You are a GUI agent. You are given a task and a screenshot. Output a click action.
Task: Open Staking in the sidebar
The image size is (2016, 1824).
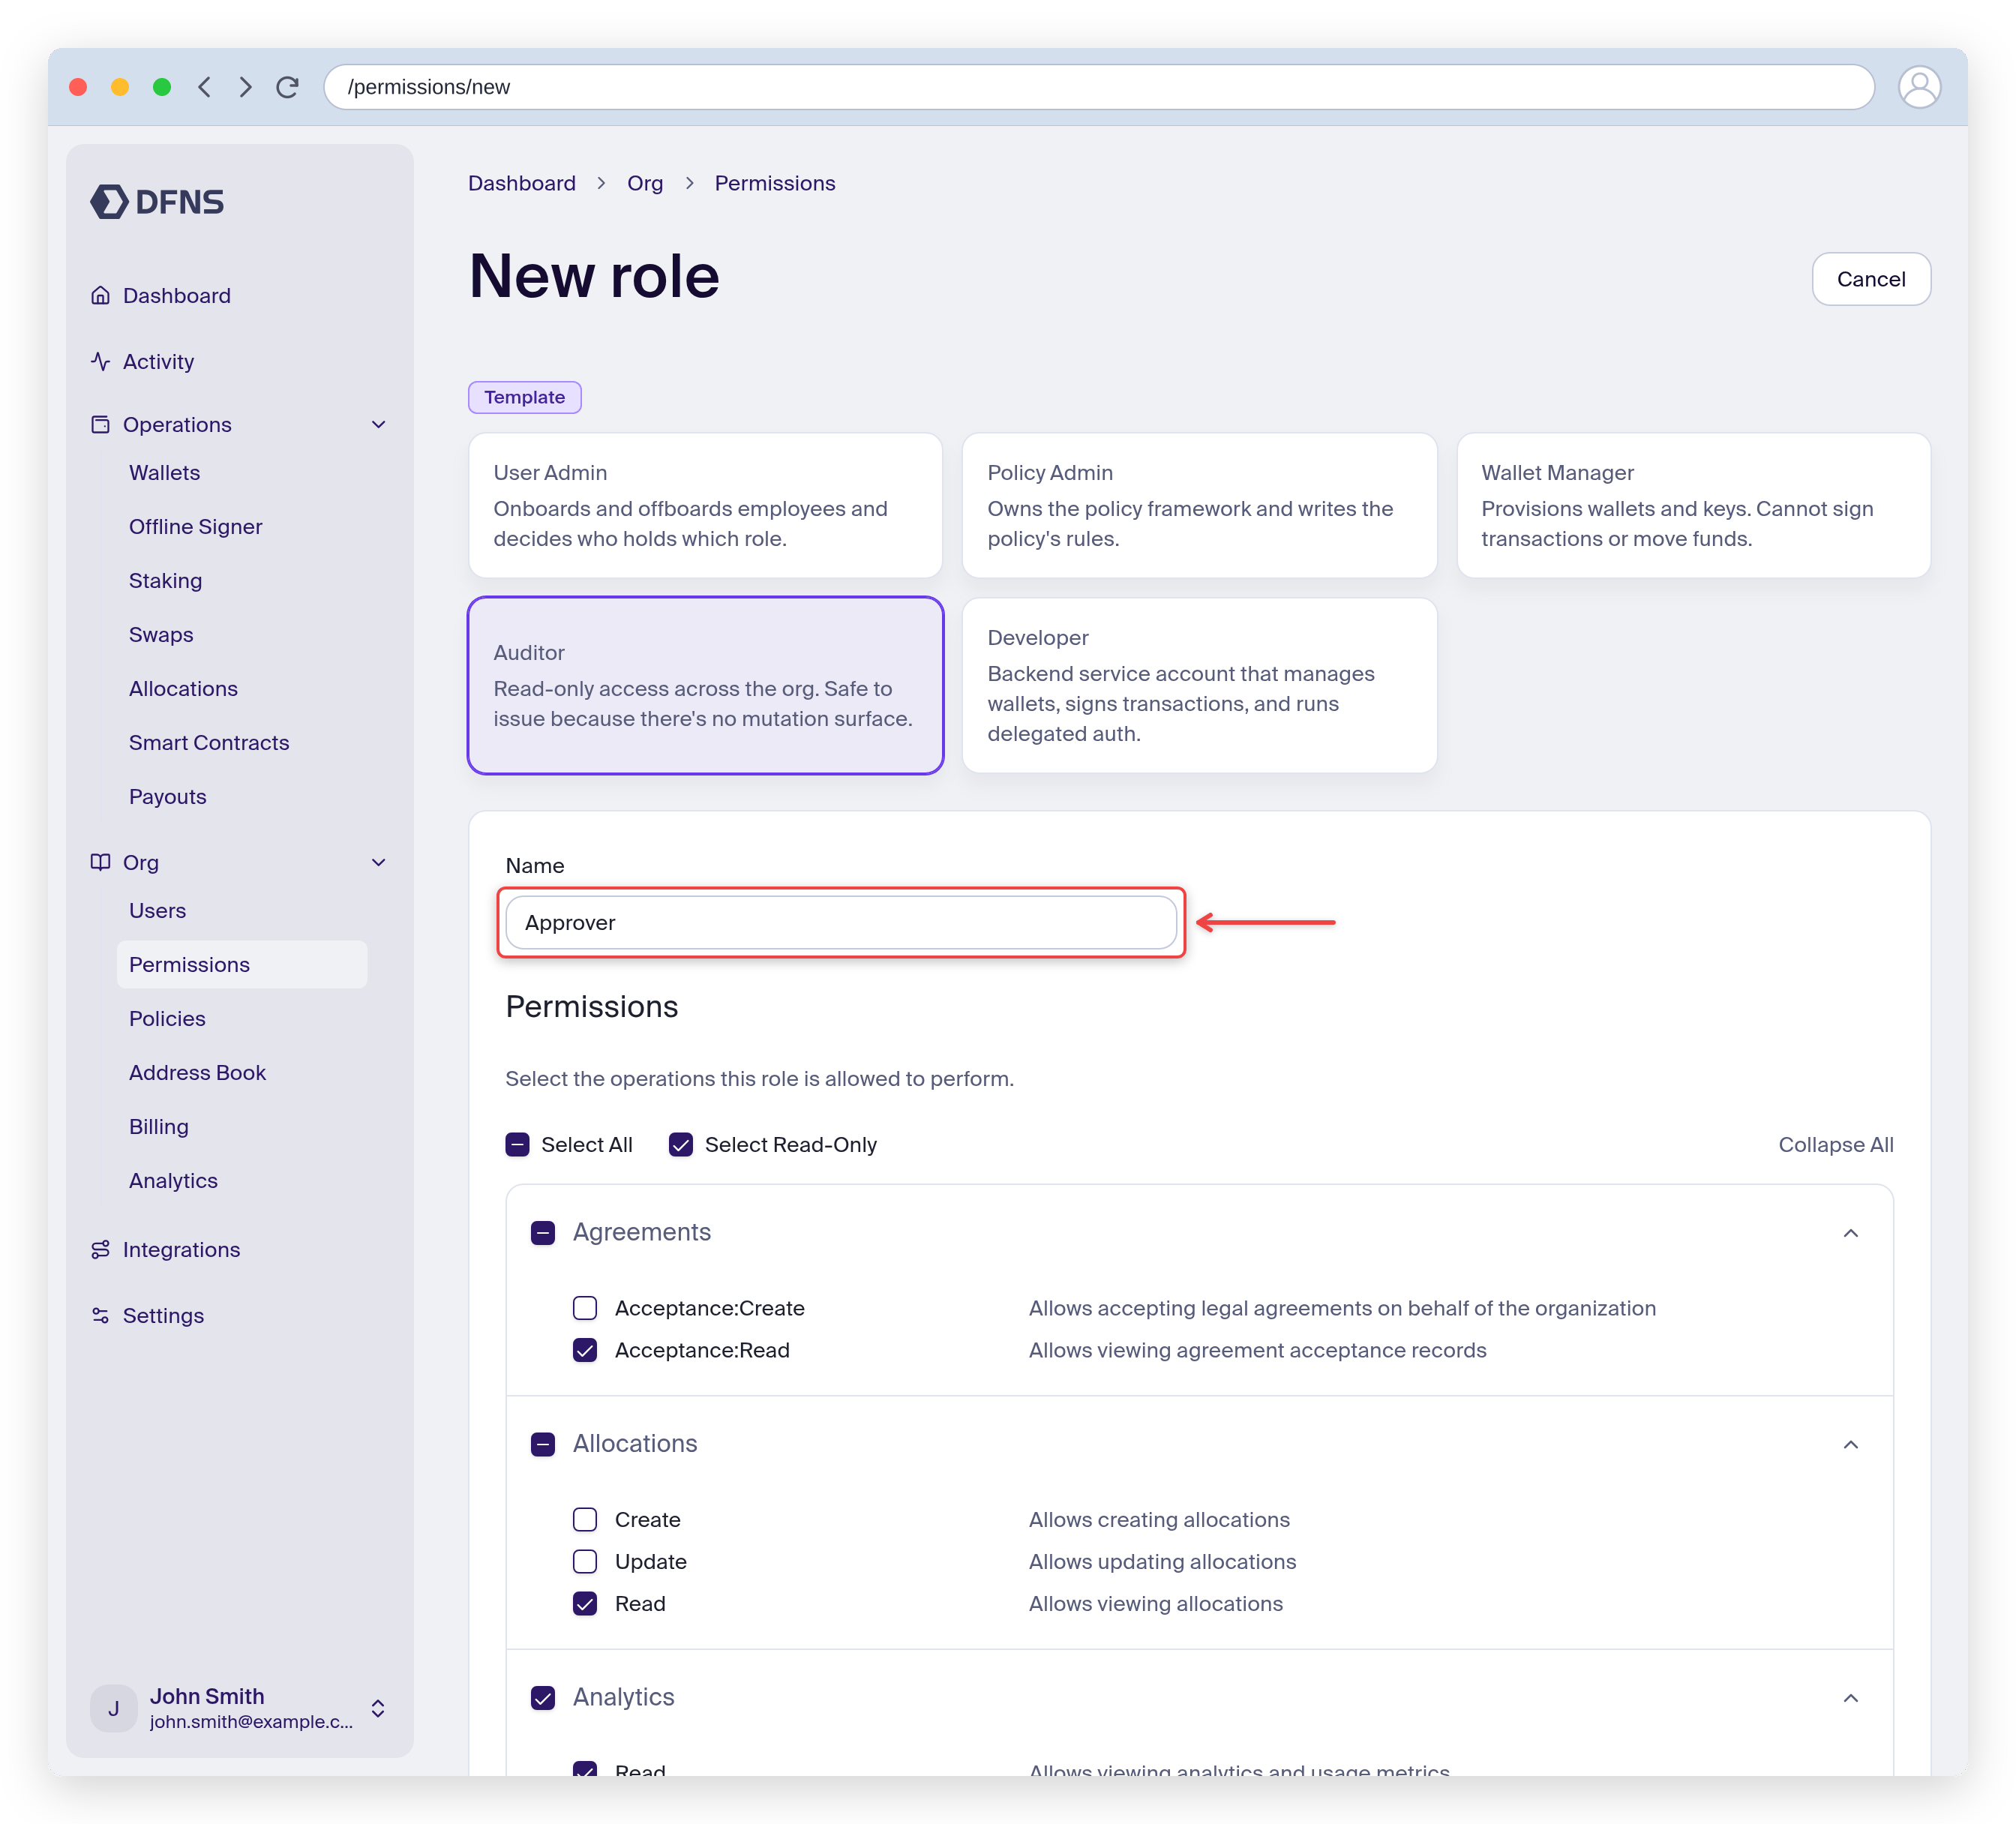165,580
